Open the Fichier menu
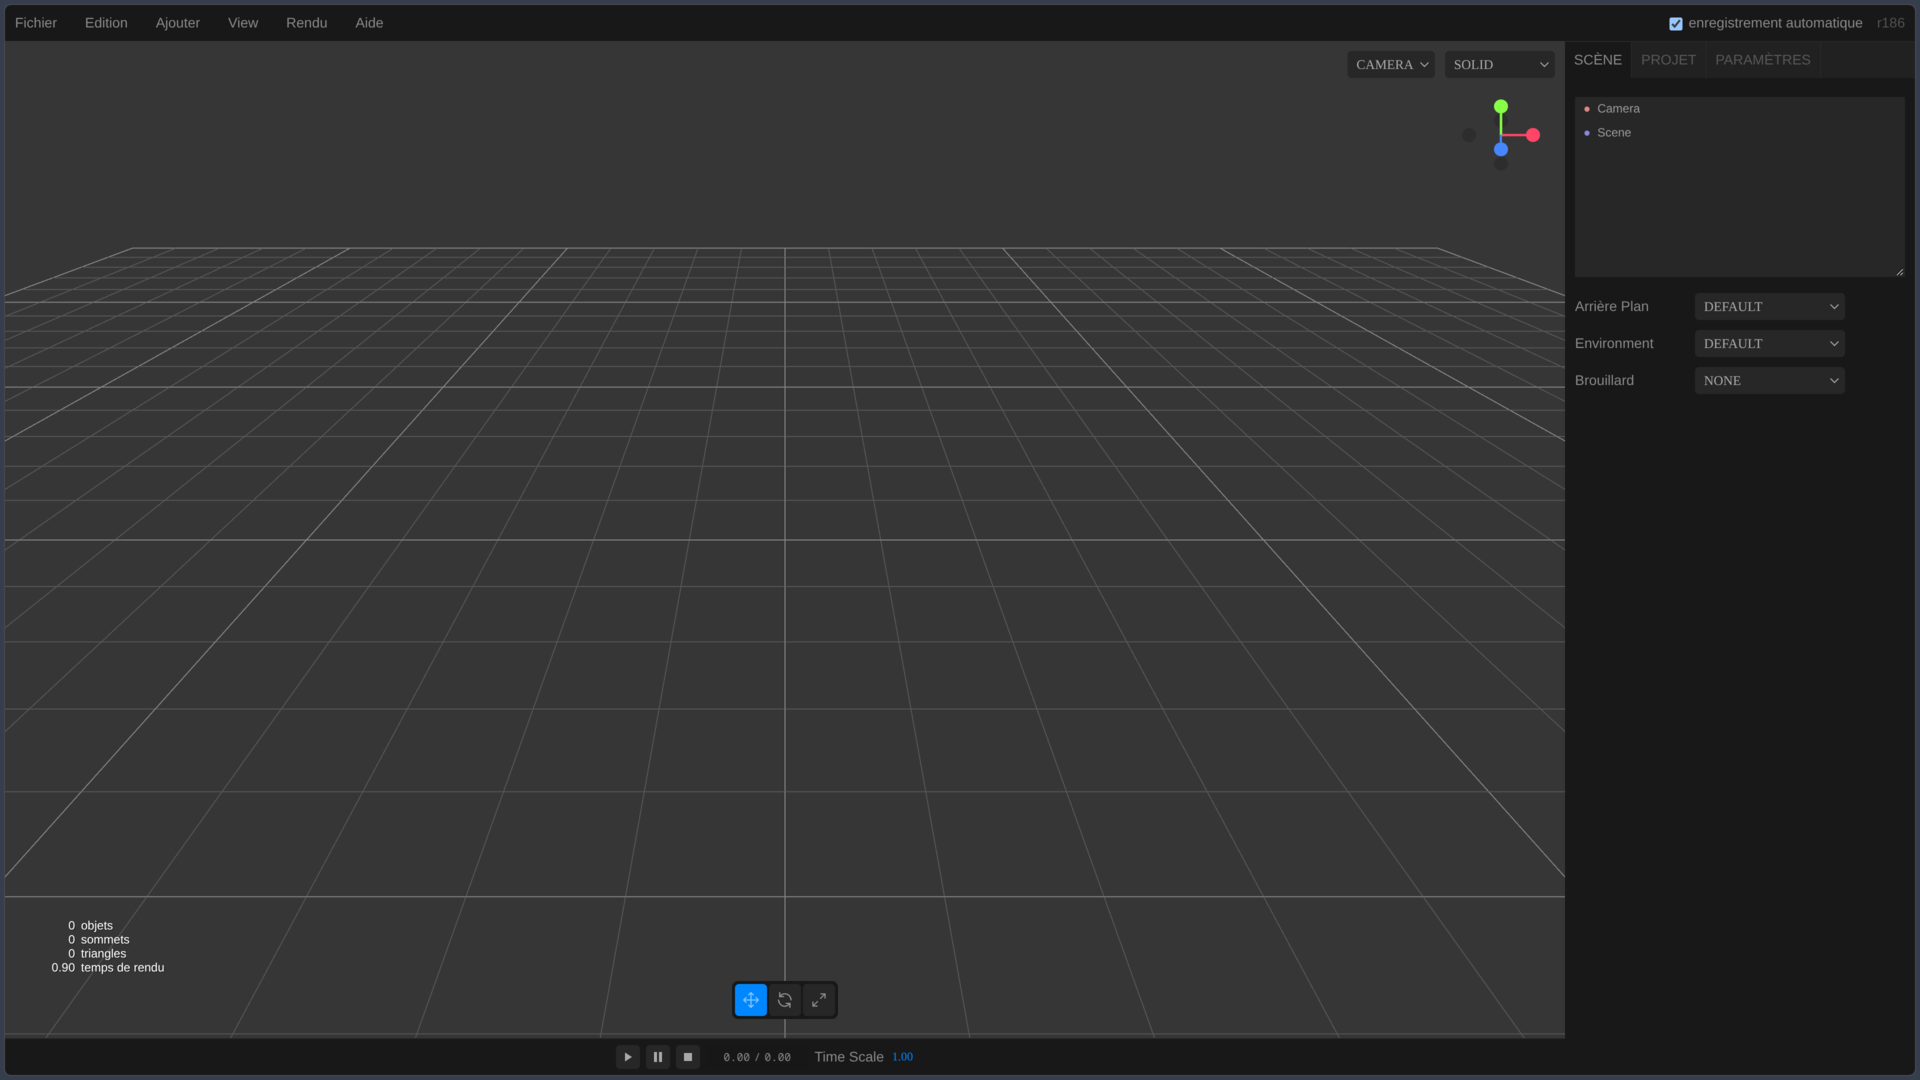The width and height of the screenshot is (1920, 1080). 36,23
